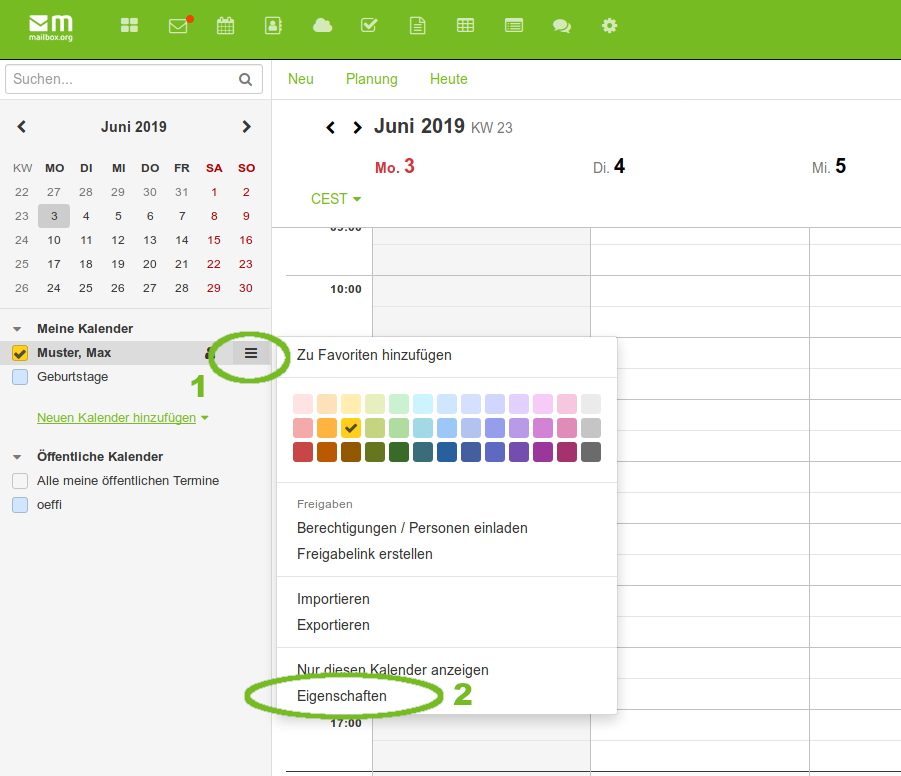
Task: Open the Portal app grid icon
Action: point(129,25)
